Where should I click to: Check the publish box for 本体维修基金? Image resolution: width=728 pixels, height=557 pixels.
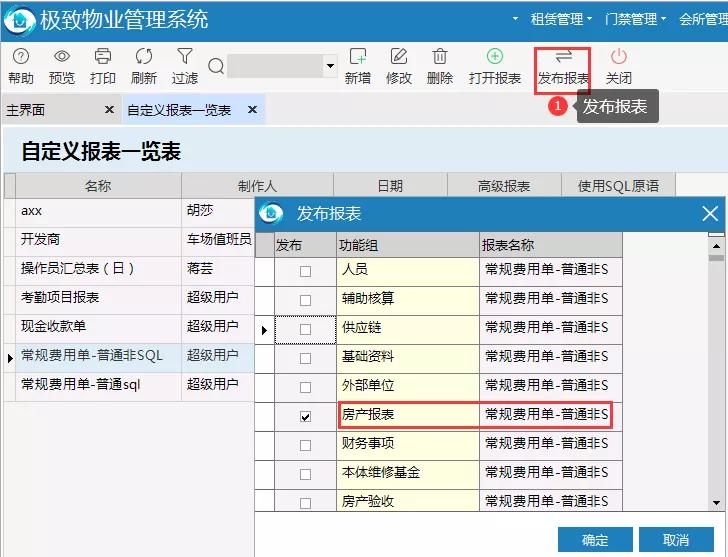tap(305, 474)
